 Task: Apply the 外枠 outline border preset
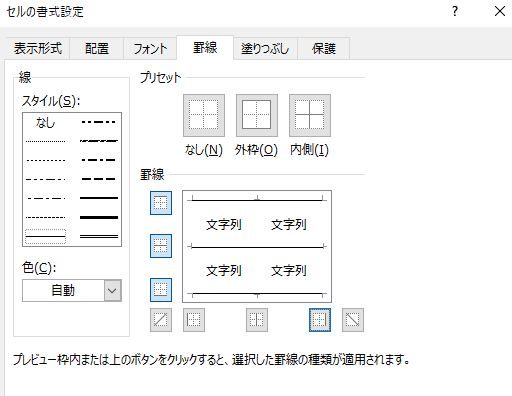(257, 115)
